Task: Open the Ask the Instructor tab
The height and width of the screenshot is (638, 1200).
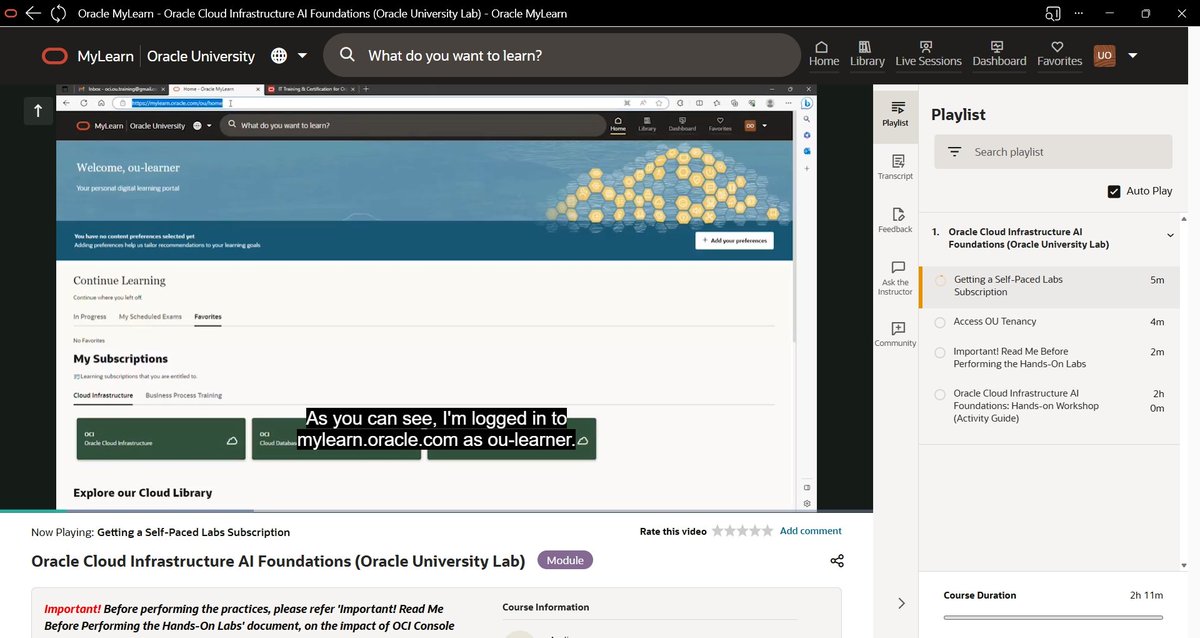Action: pyautogui.click(x=895, y=278)
